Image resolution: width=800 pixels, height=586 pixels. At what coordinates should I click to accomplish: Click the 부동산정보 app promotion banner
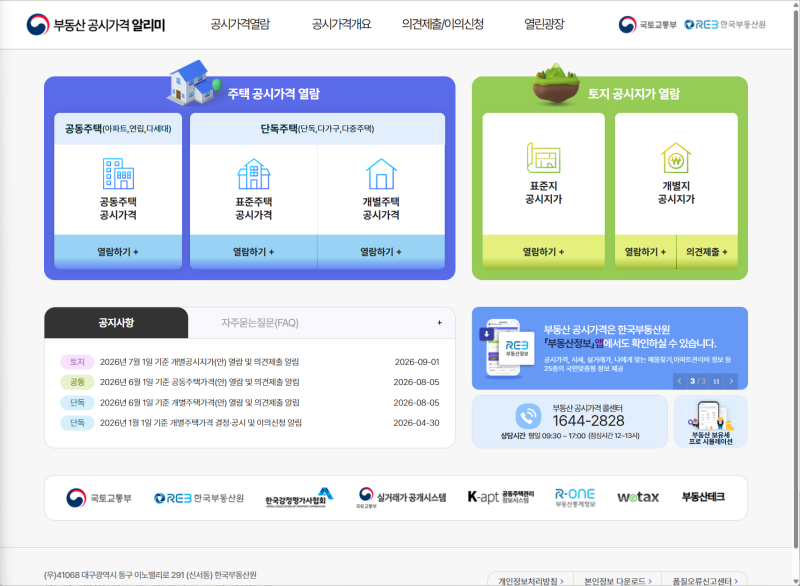click(610, 348)
